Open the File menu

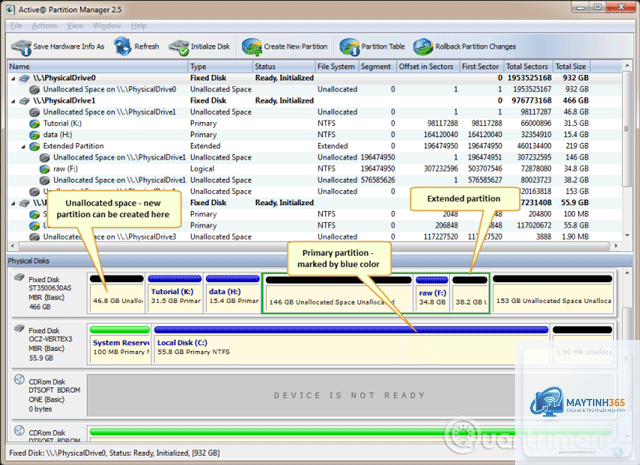[x=16, y=26]
